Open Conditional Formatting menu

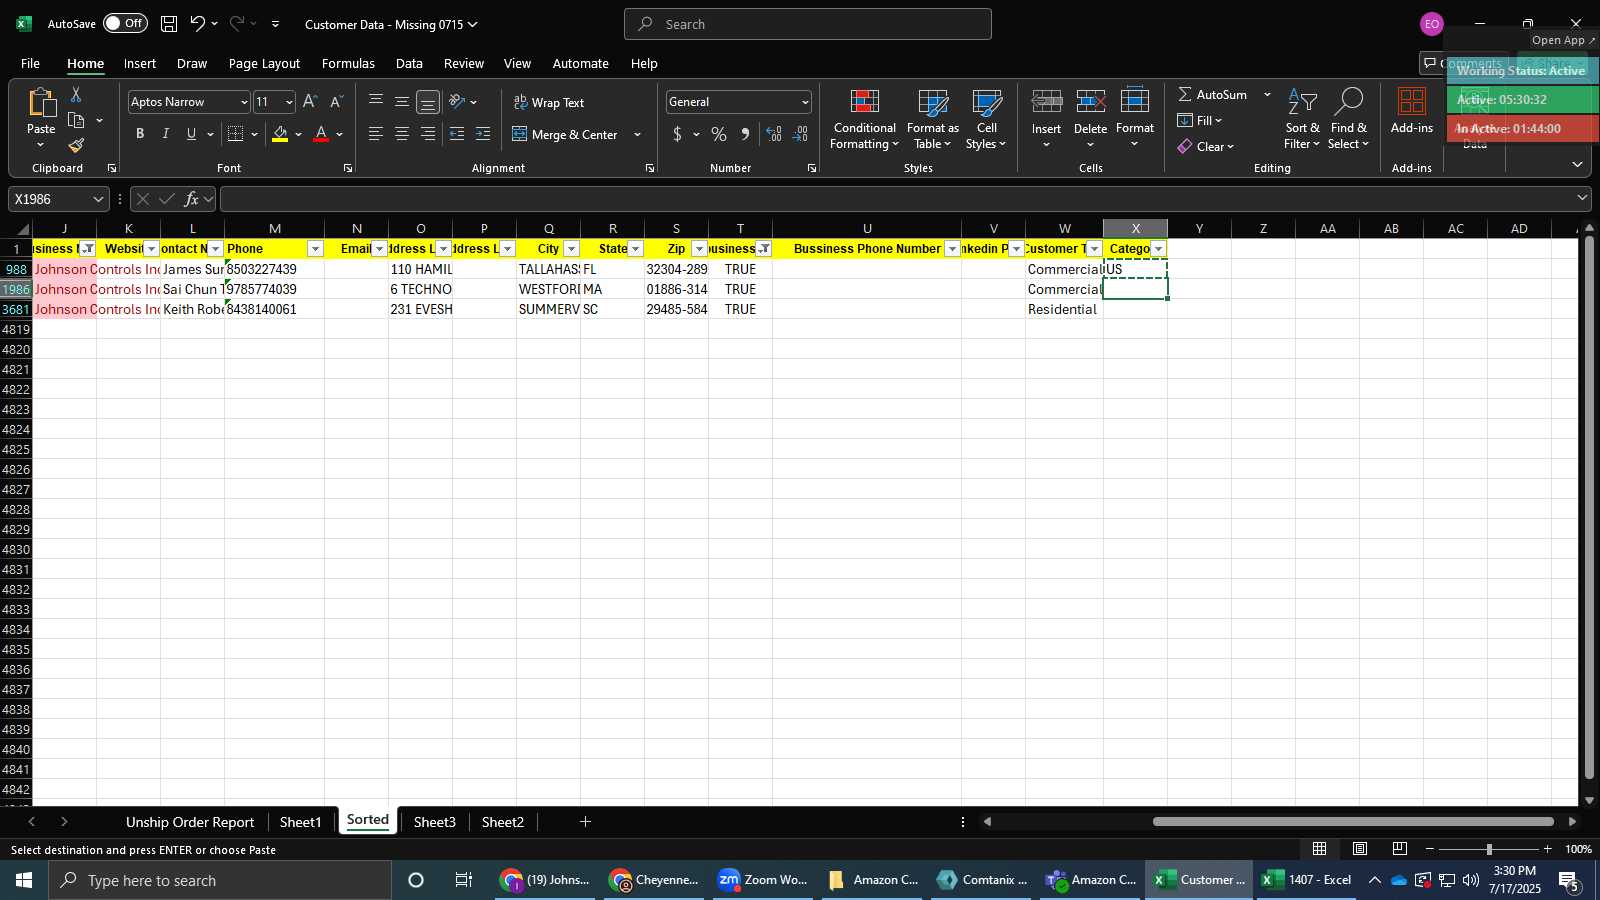865,119
